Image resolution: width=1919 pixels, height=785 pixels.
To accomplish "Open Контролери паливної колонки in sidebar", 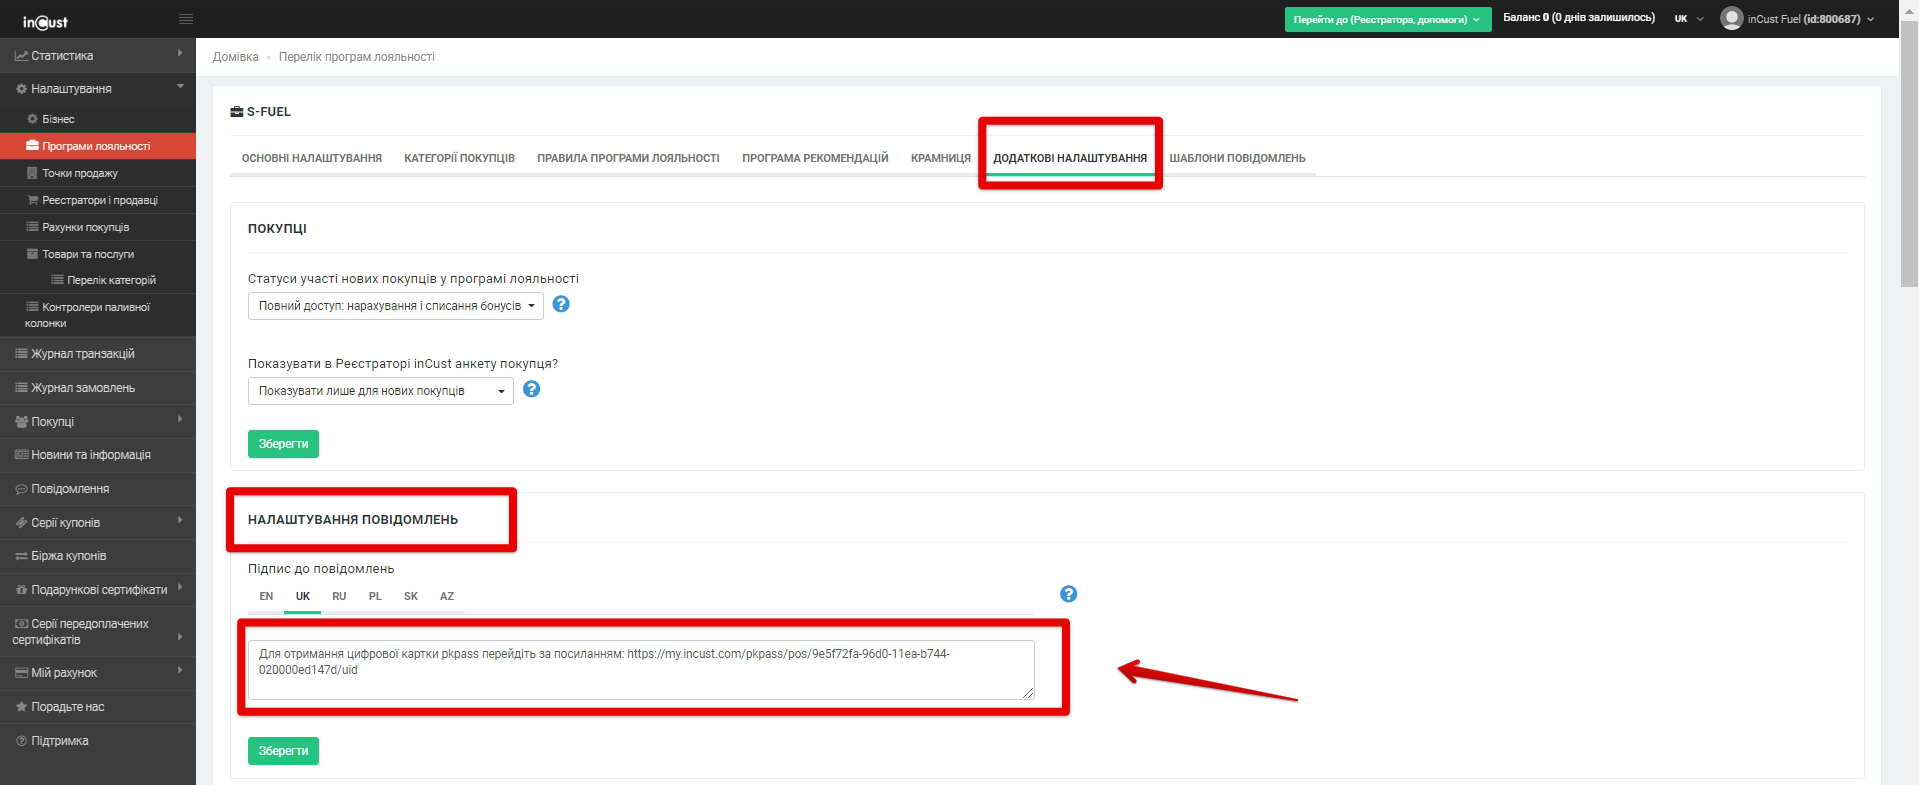I will [x=98, y=315].
